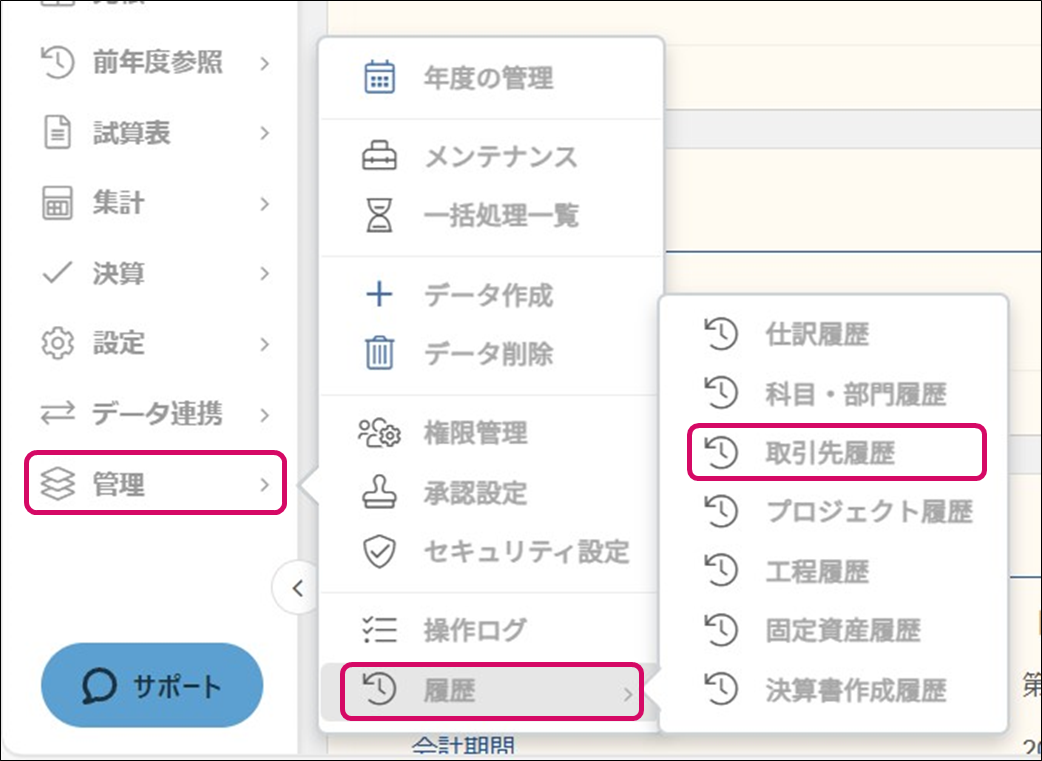Select 決算書作成履歴 in the history list
This screenshot has width=1042, height=761.
[855, 690]
